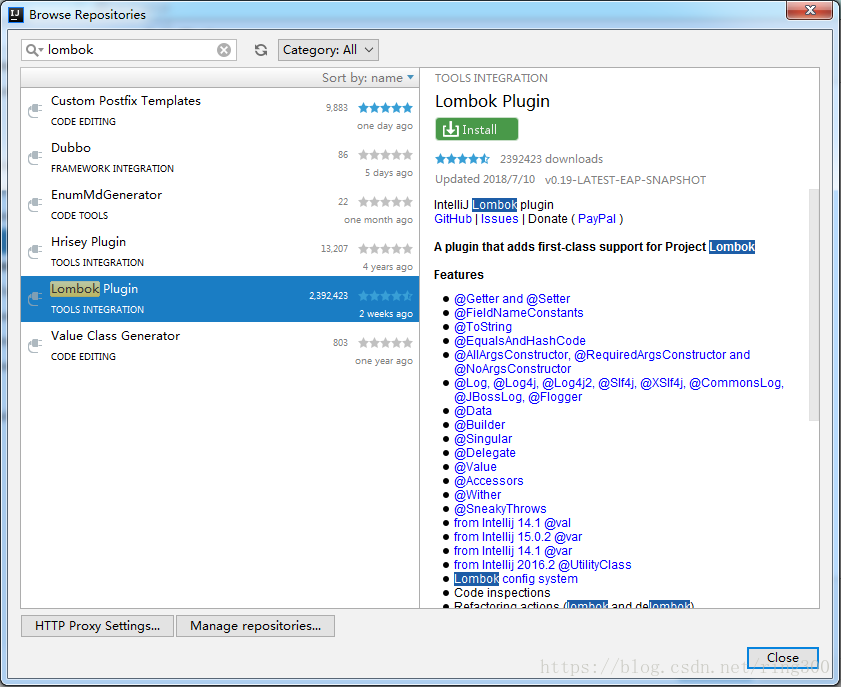The height and width of the screenshot is (687, 841).
Task: Select the Dubbo plugin row
Action: [220, 158]
